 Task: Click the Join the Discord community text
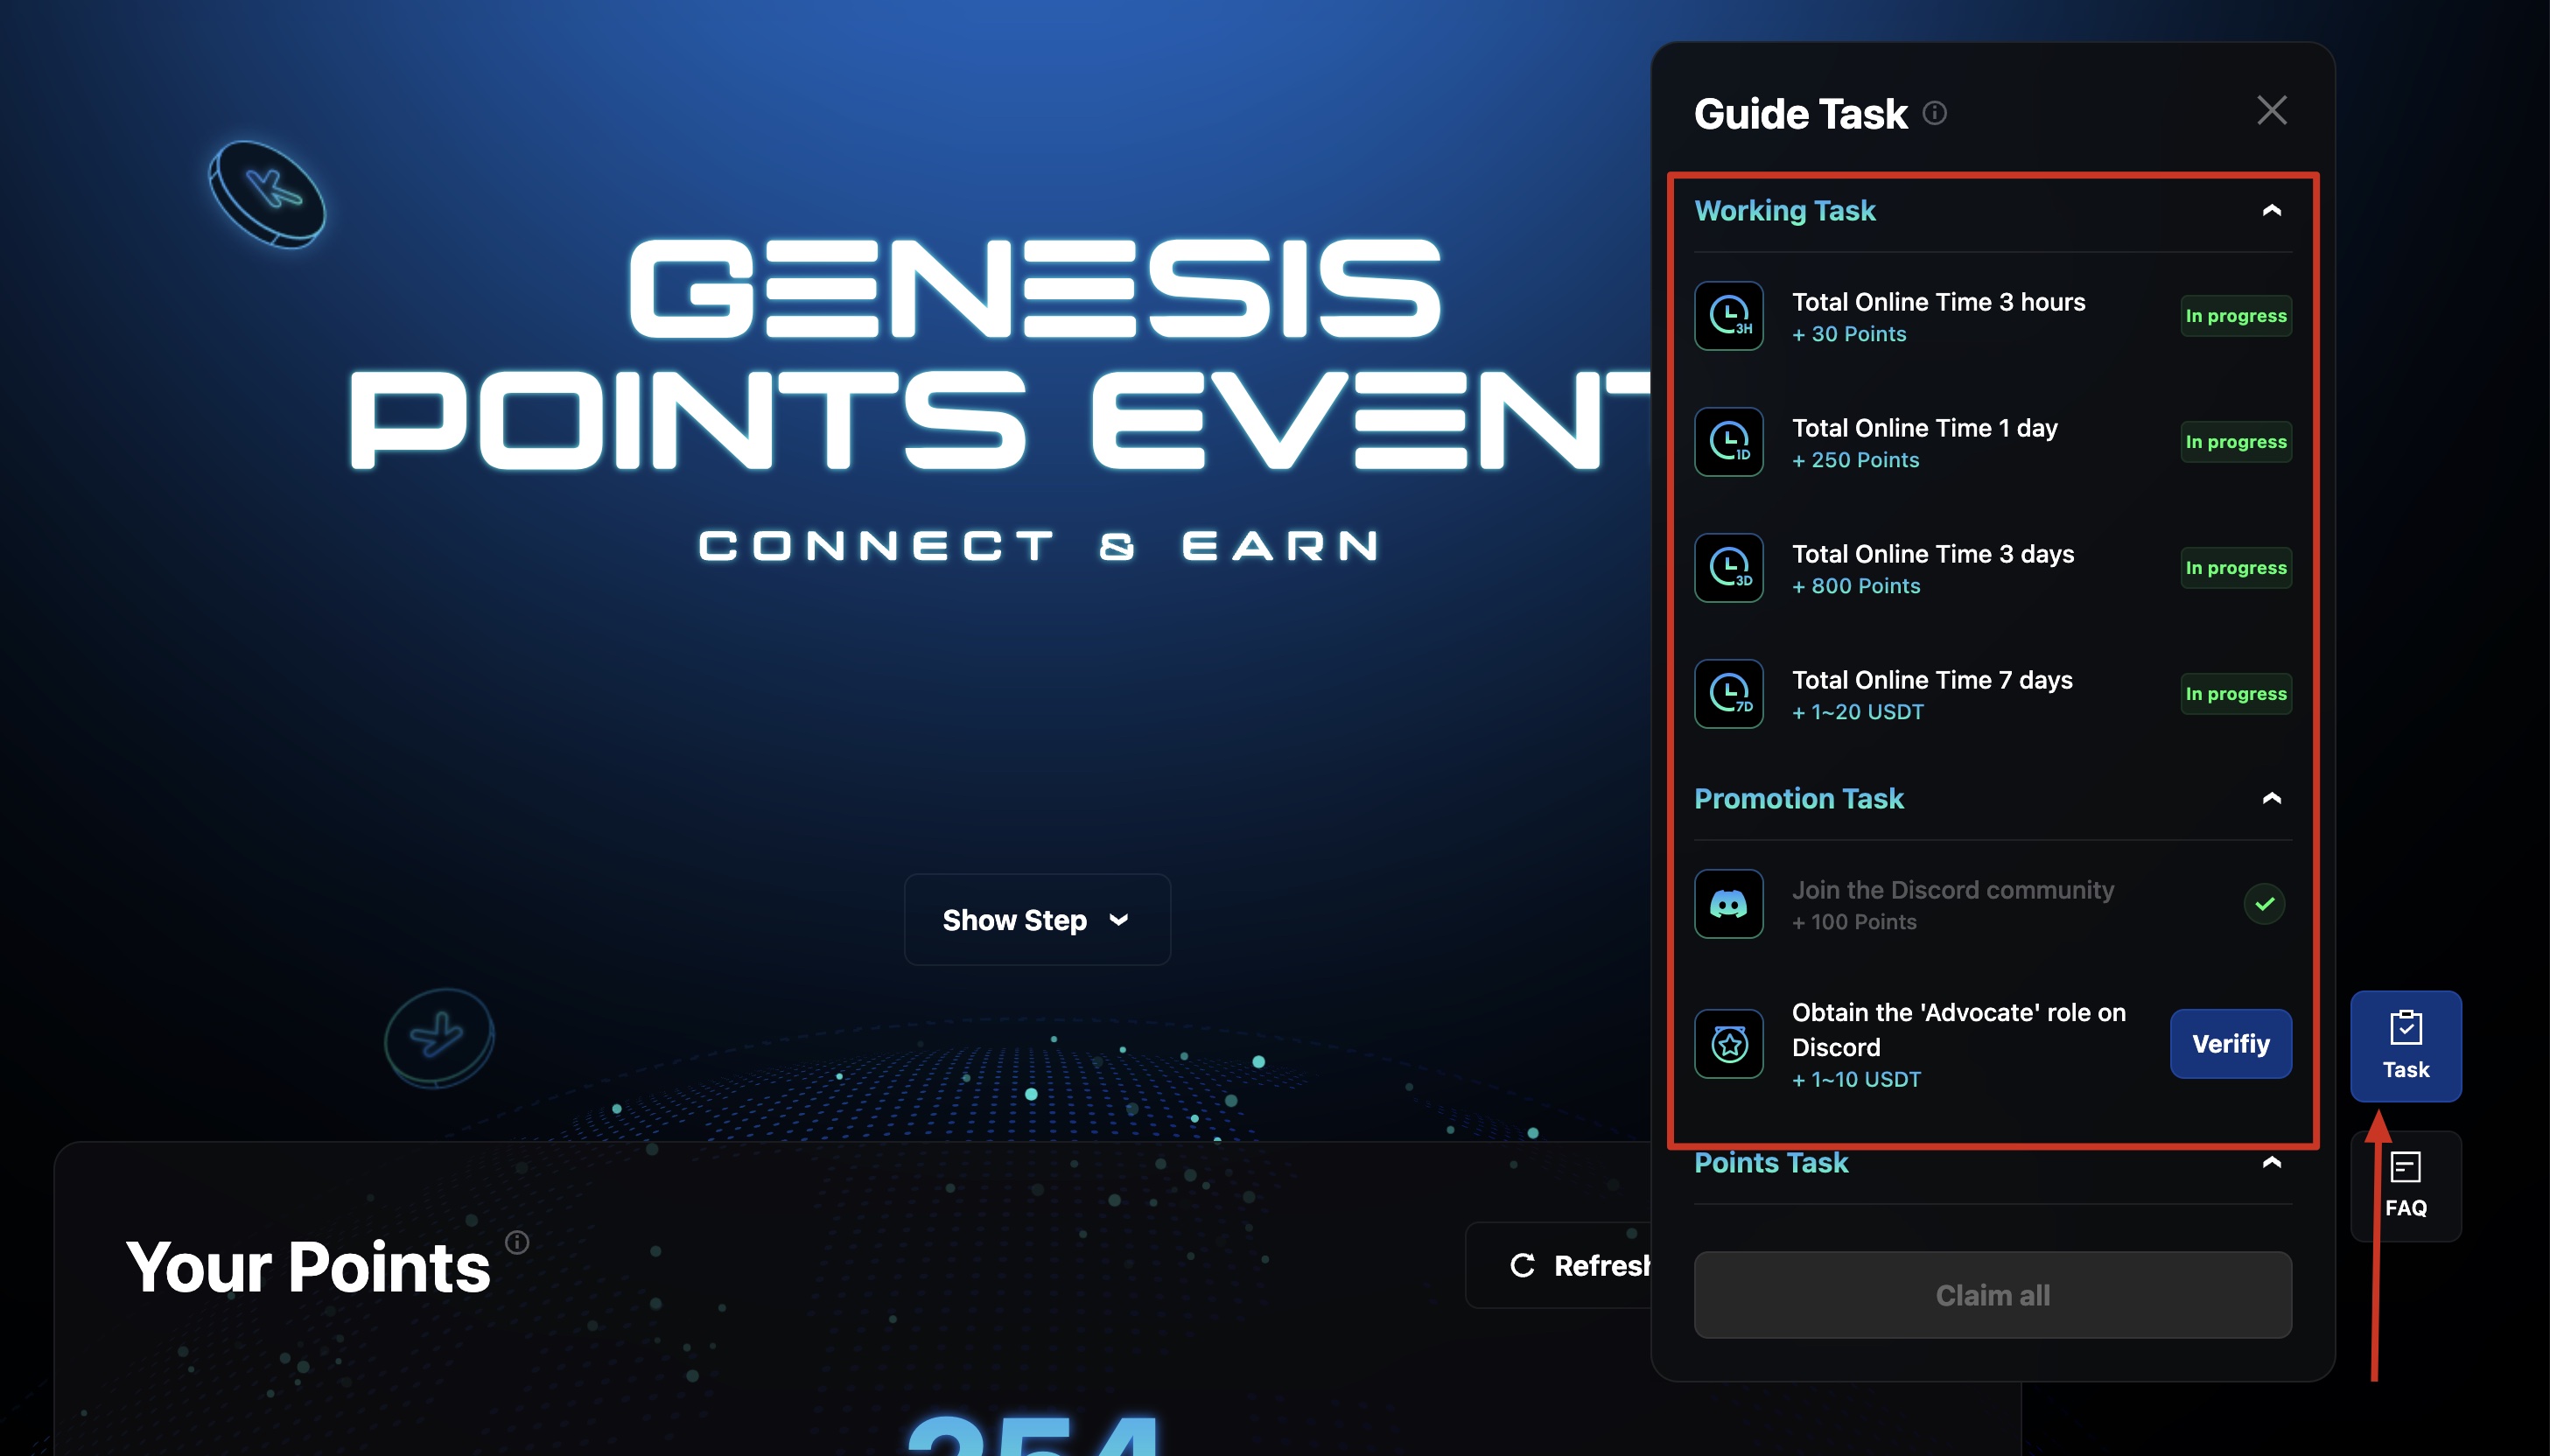coord(1953,890)
